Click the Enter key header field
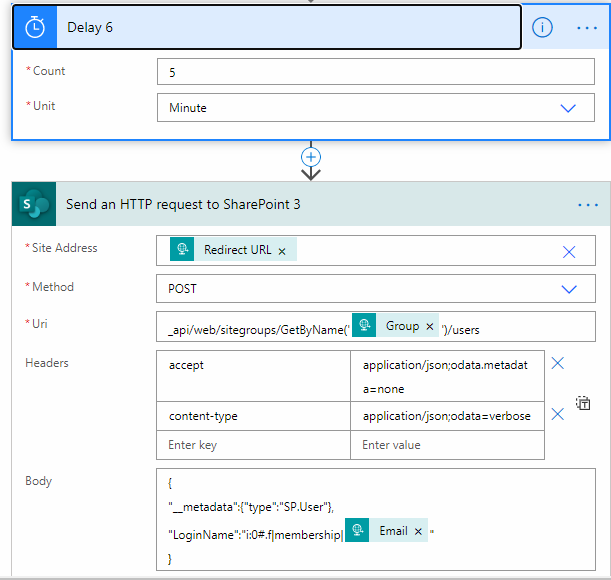Viewport: 611px width, 580px height. coord(253,445)
